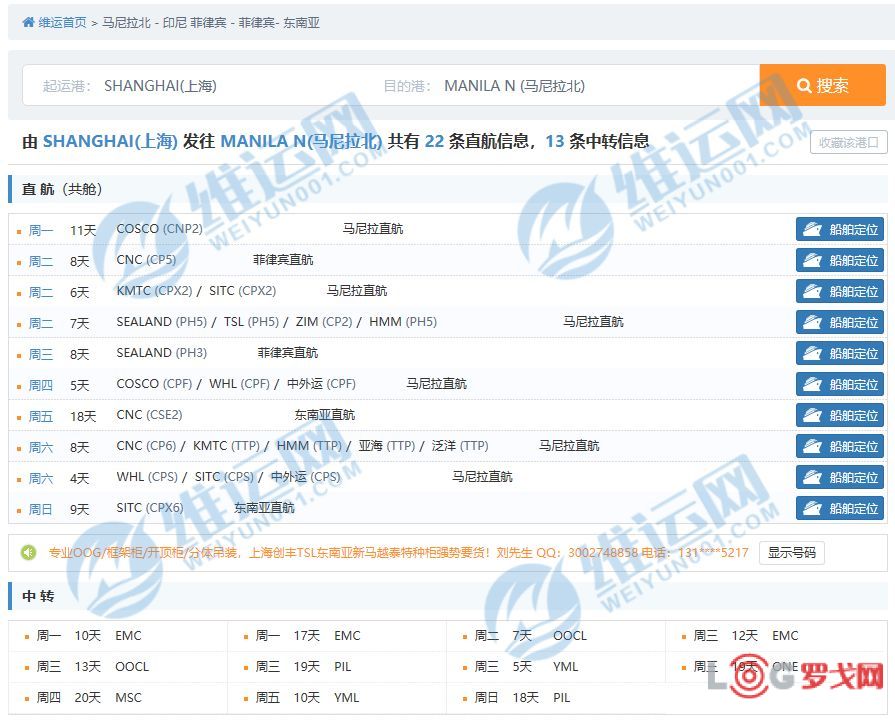Click ship icon on SEALAND (PH3) row
The image size is (895, 723).
(x=812, y=353)
